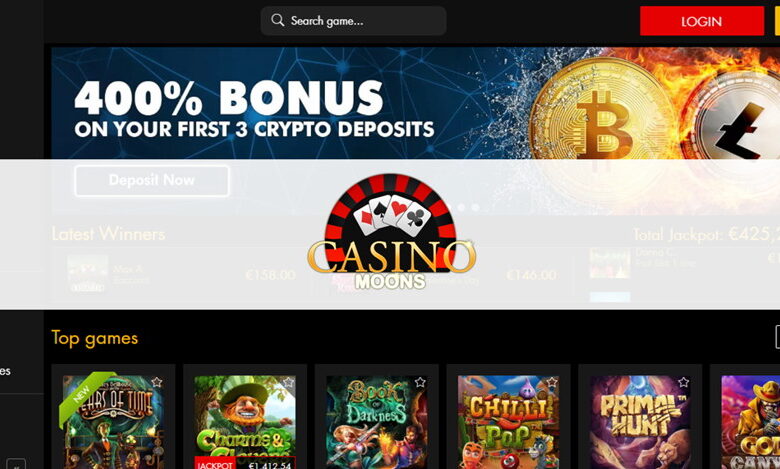Click the Top games heading

point(95,338)
